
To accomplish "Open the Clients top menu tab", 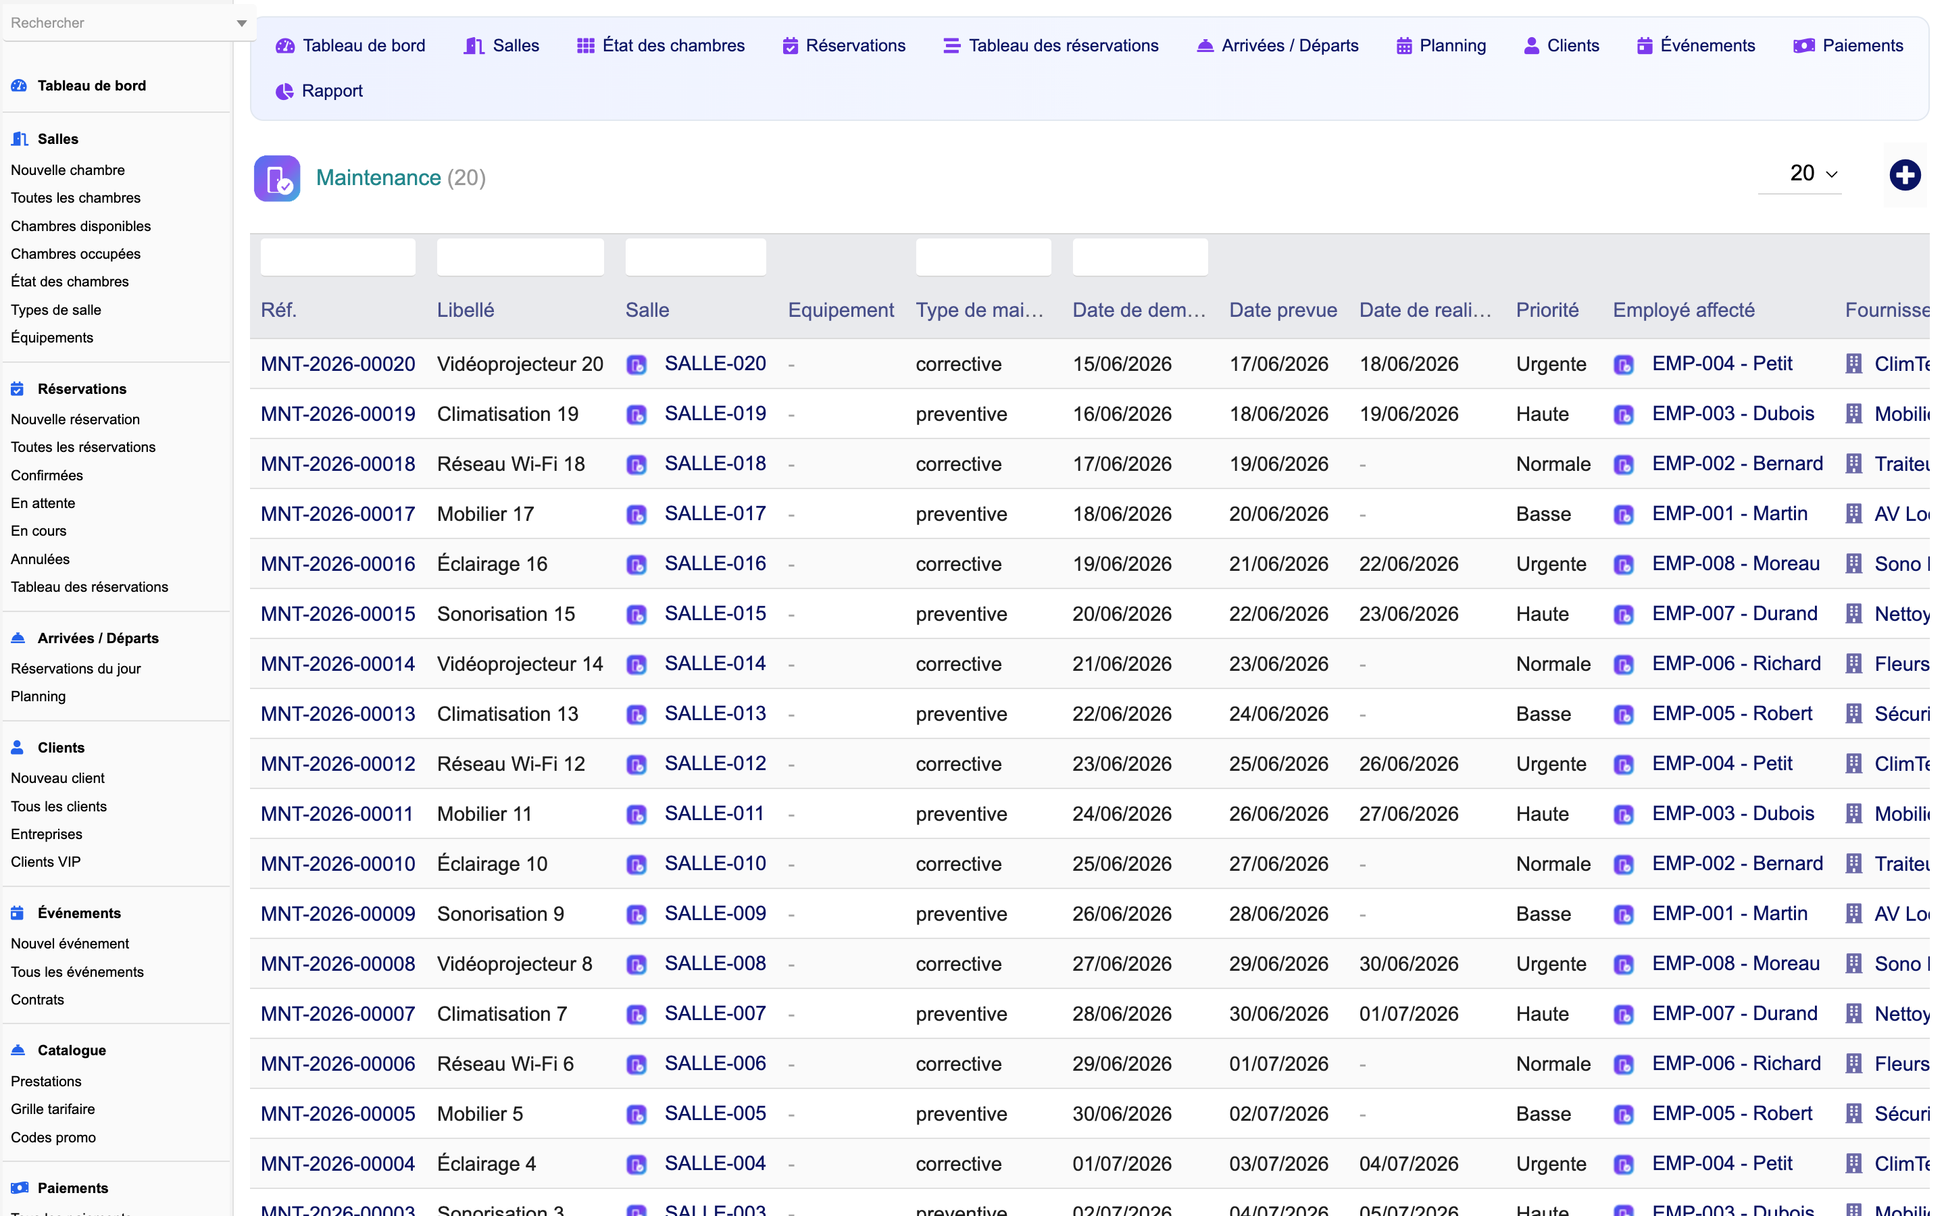I will pyautogui.click(x=1562, y=46).
